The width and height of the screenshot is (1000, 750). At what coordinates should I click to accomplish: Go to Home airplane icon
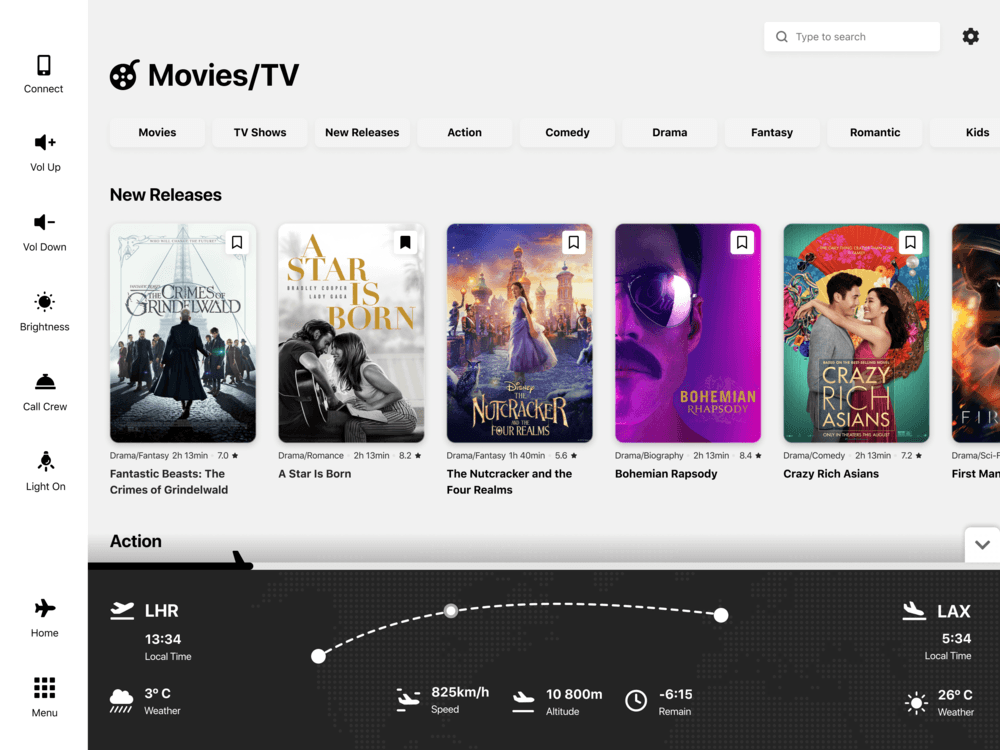(x=45, y=608)
